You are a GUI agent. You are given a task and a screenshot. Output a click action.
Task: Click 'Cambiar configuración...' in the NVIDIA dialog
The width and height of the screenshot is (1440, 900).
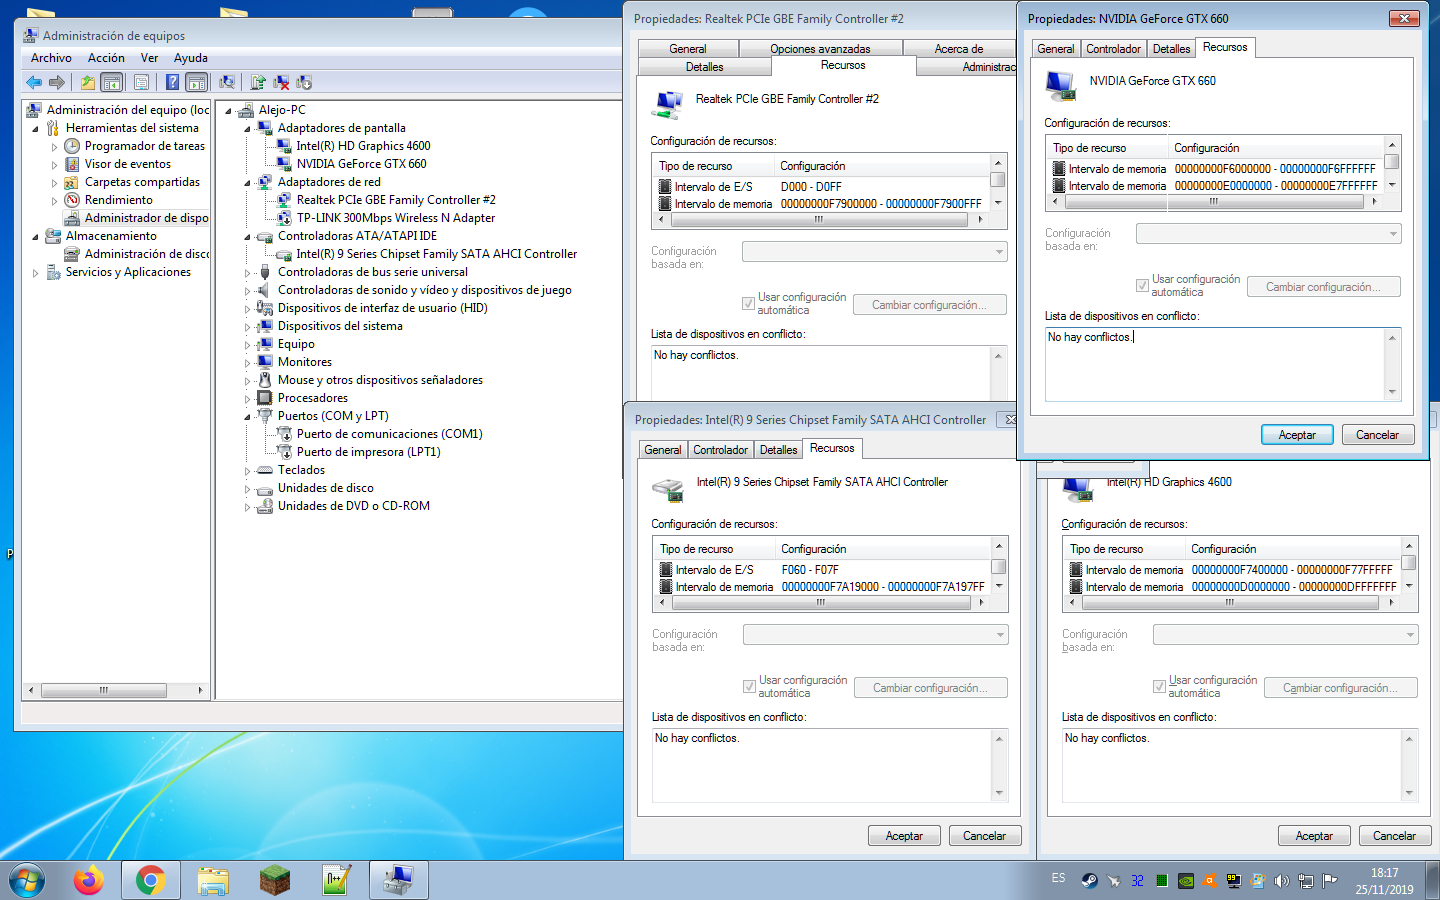pos(1324,287)
